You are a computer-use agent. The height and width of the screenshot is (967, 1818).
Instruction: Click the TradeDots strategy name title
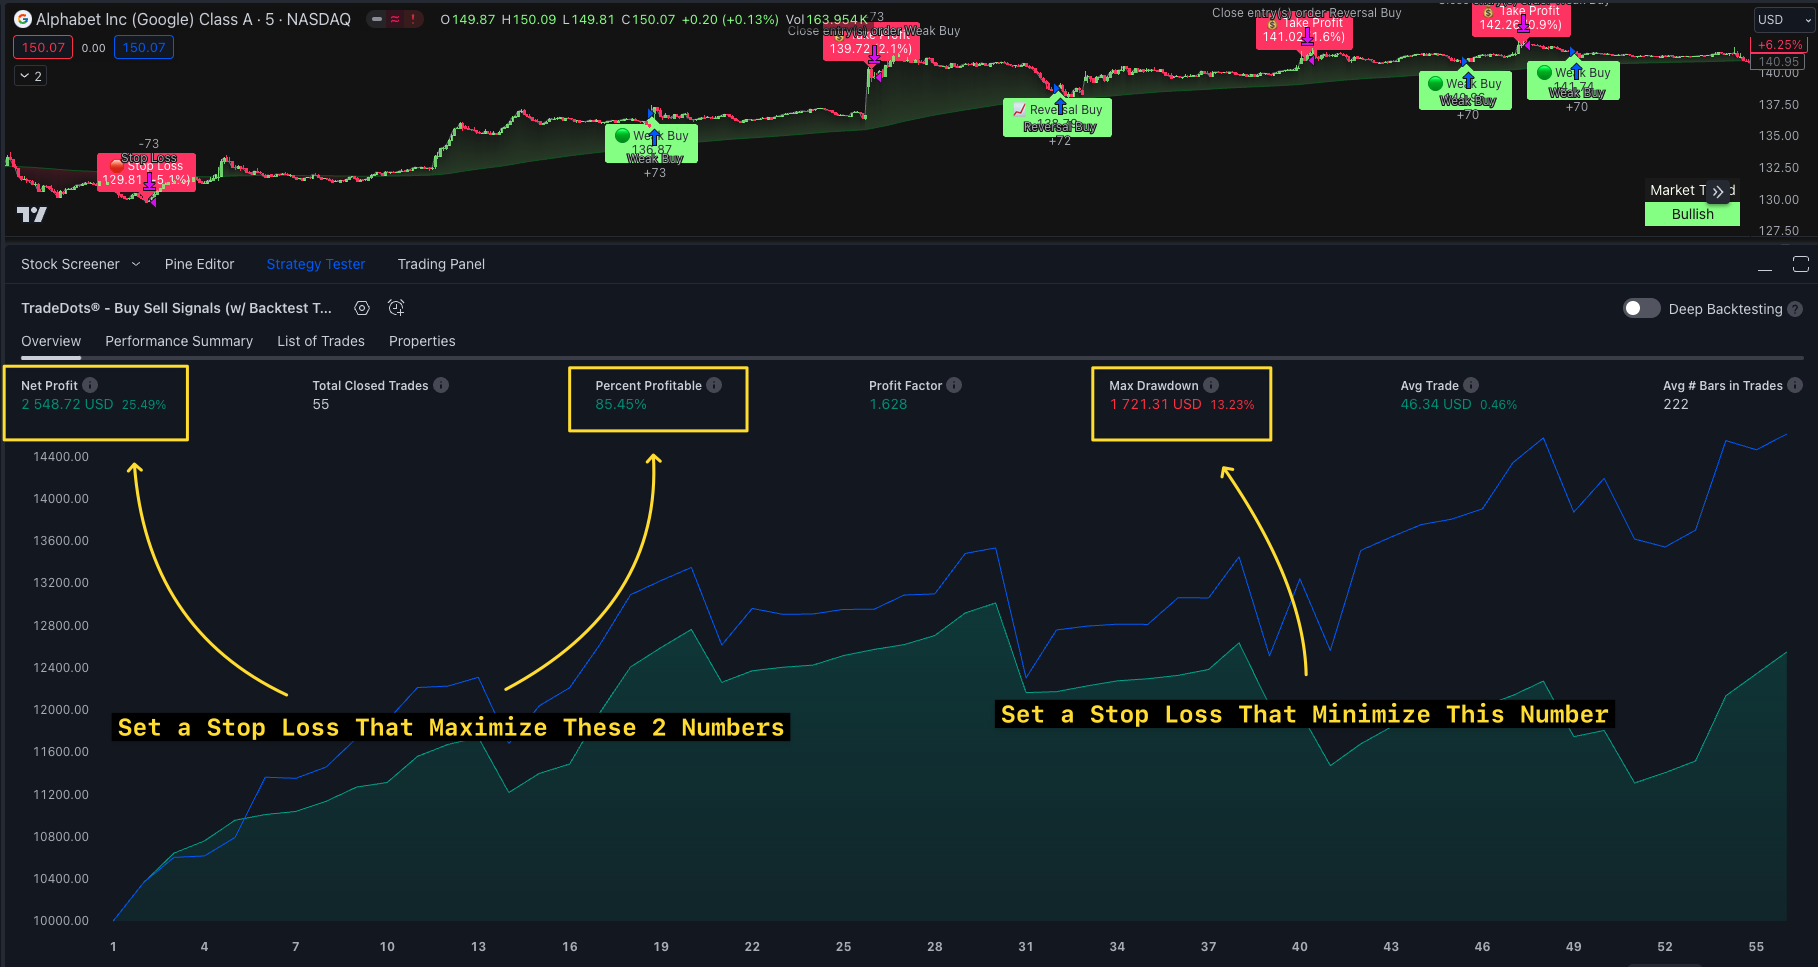point(176,308)
